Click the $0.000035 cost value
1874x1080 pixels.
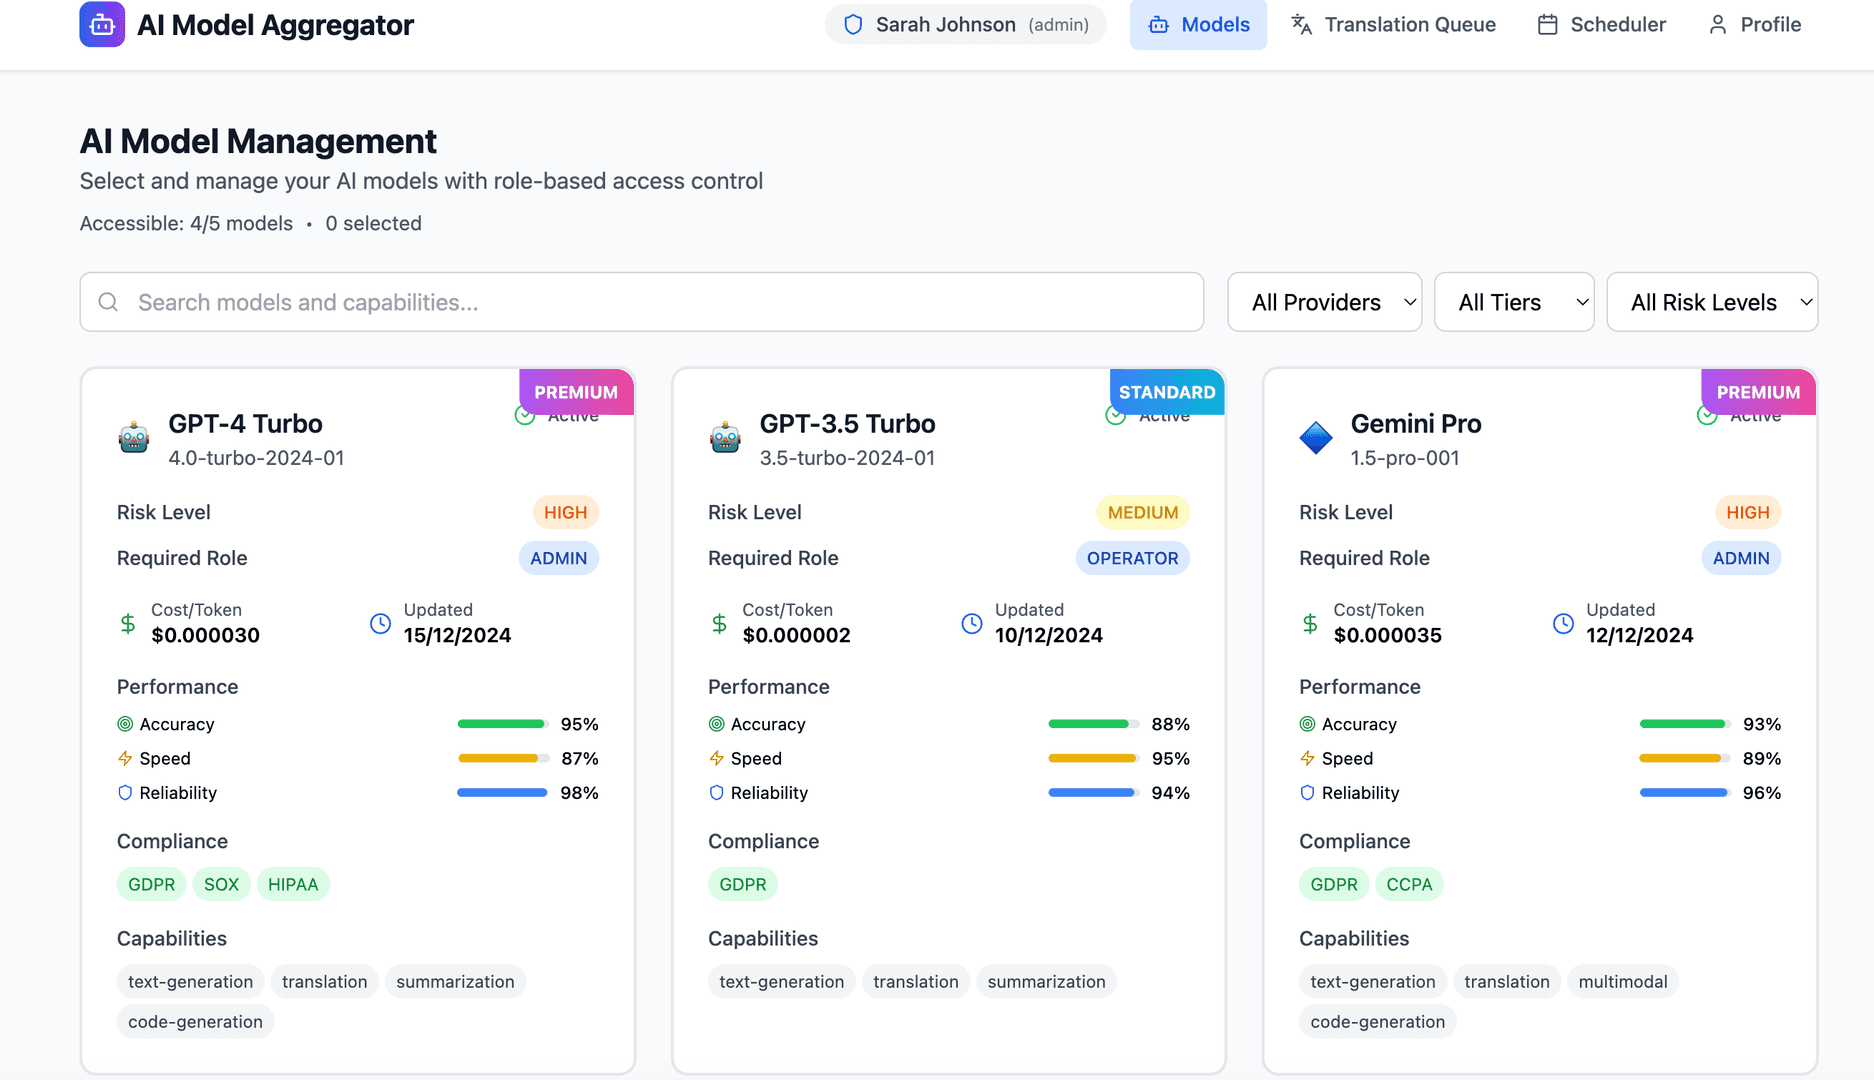(1387, 635)
